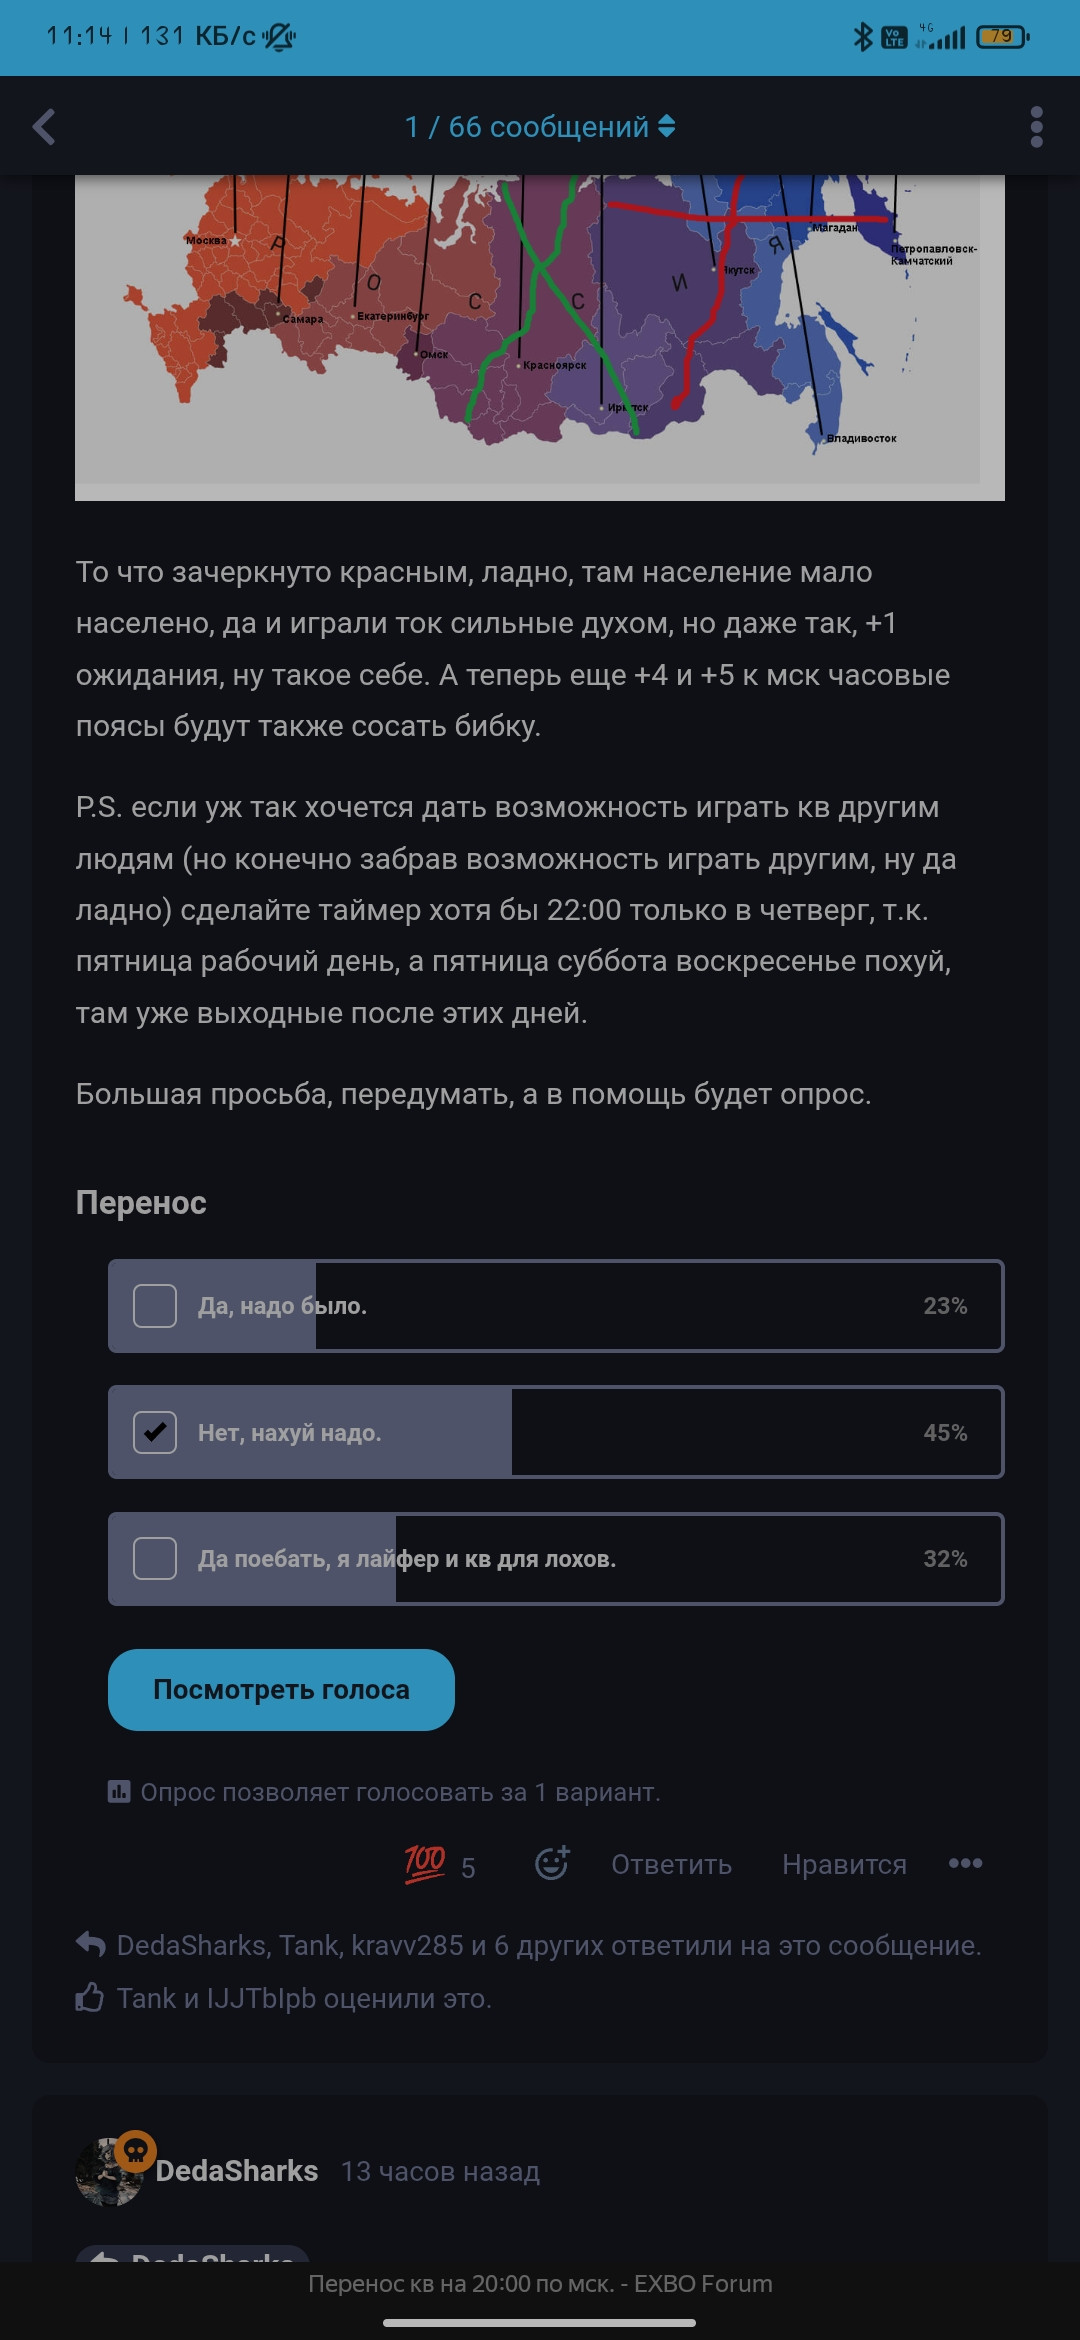The width and height of the screenshot is (1080, 2340).
Task: Open post options ellipsis menu
Action: (x=965, y=1864)
